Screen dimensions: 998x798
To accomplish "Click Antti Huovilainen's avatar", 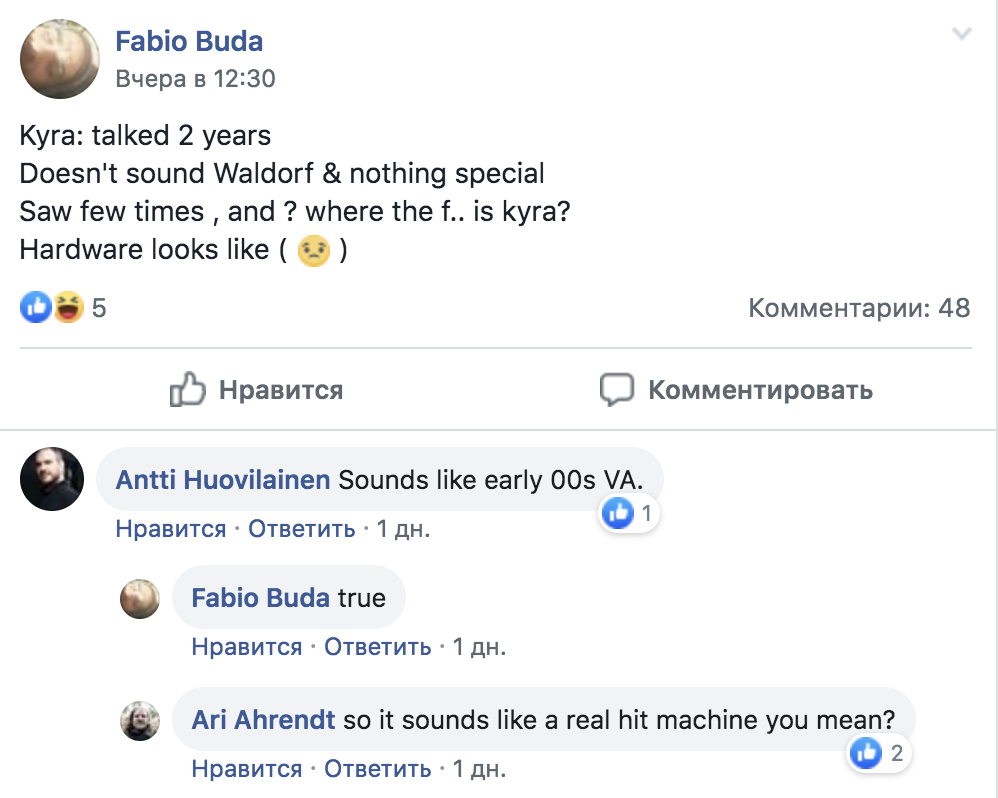I will pos(52,479).
